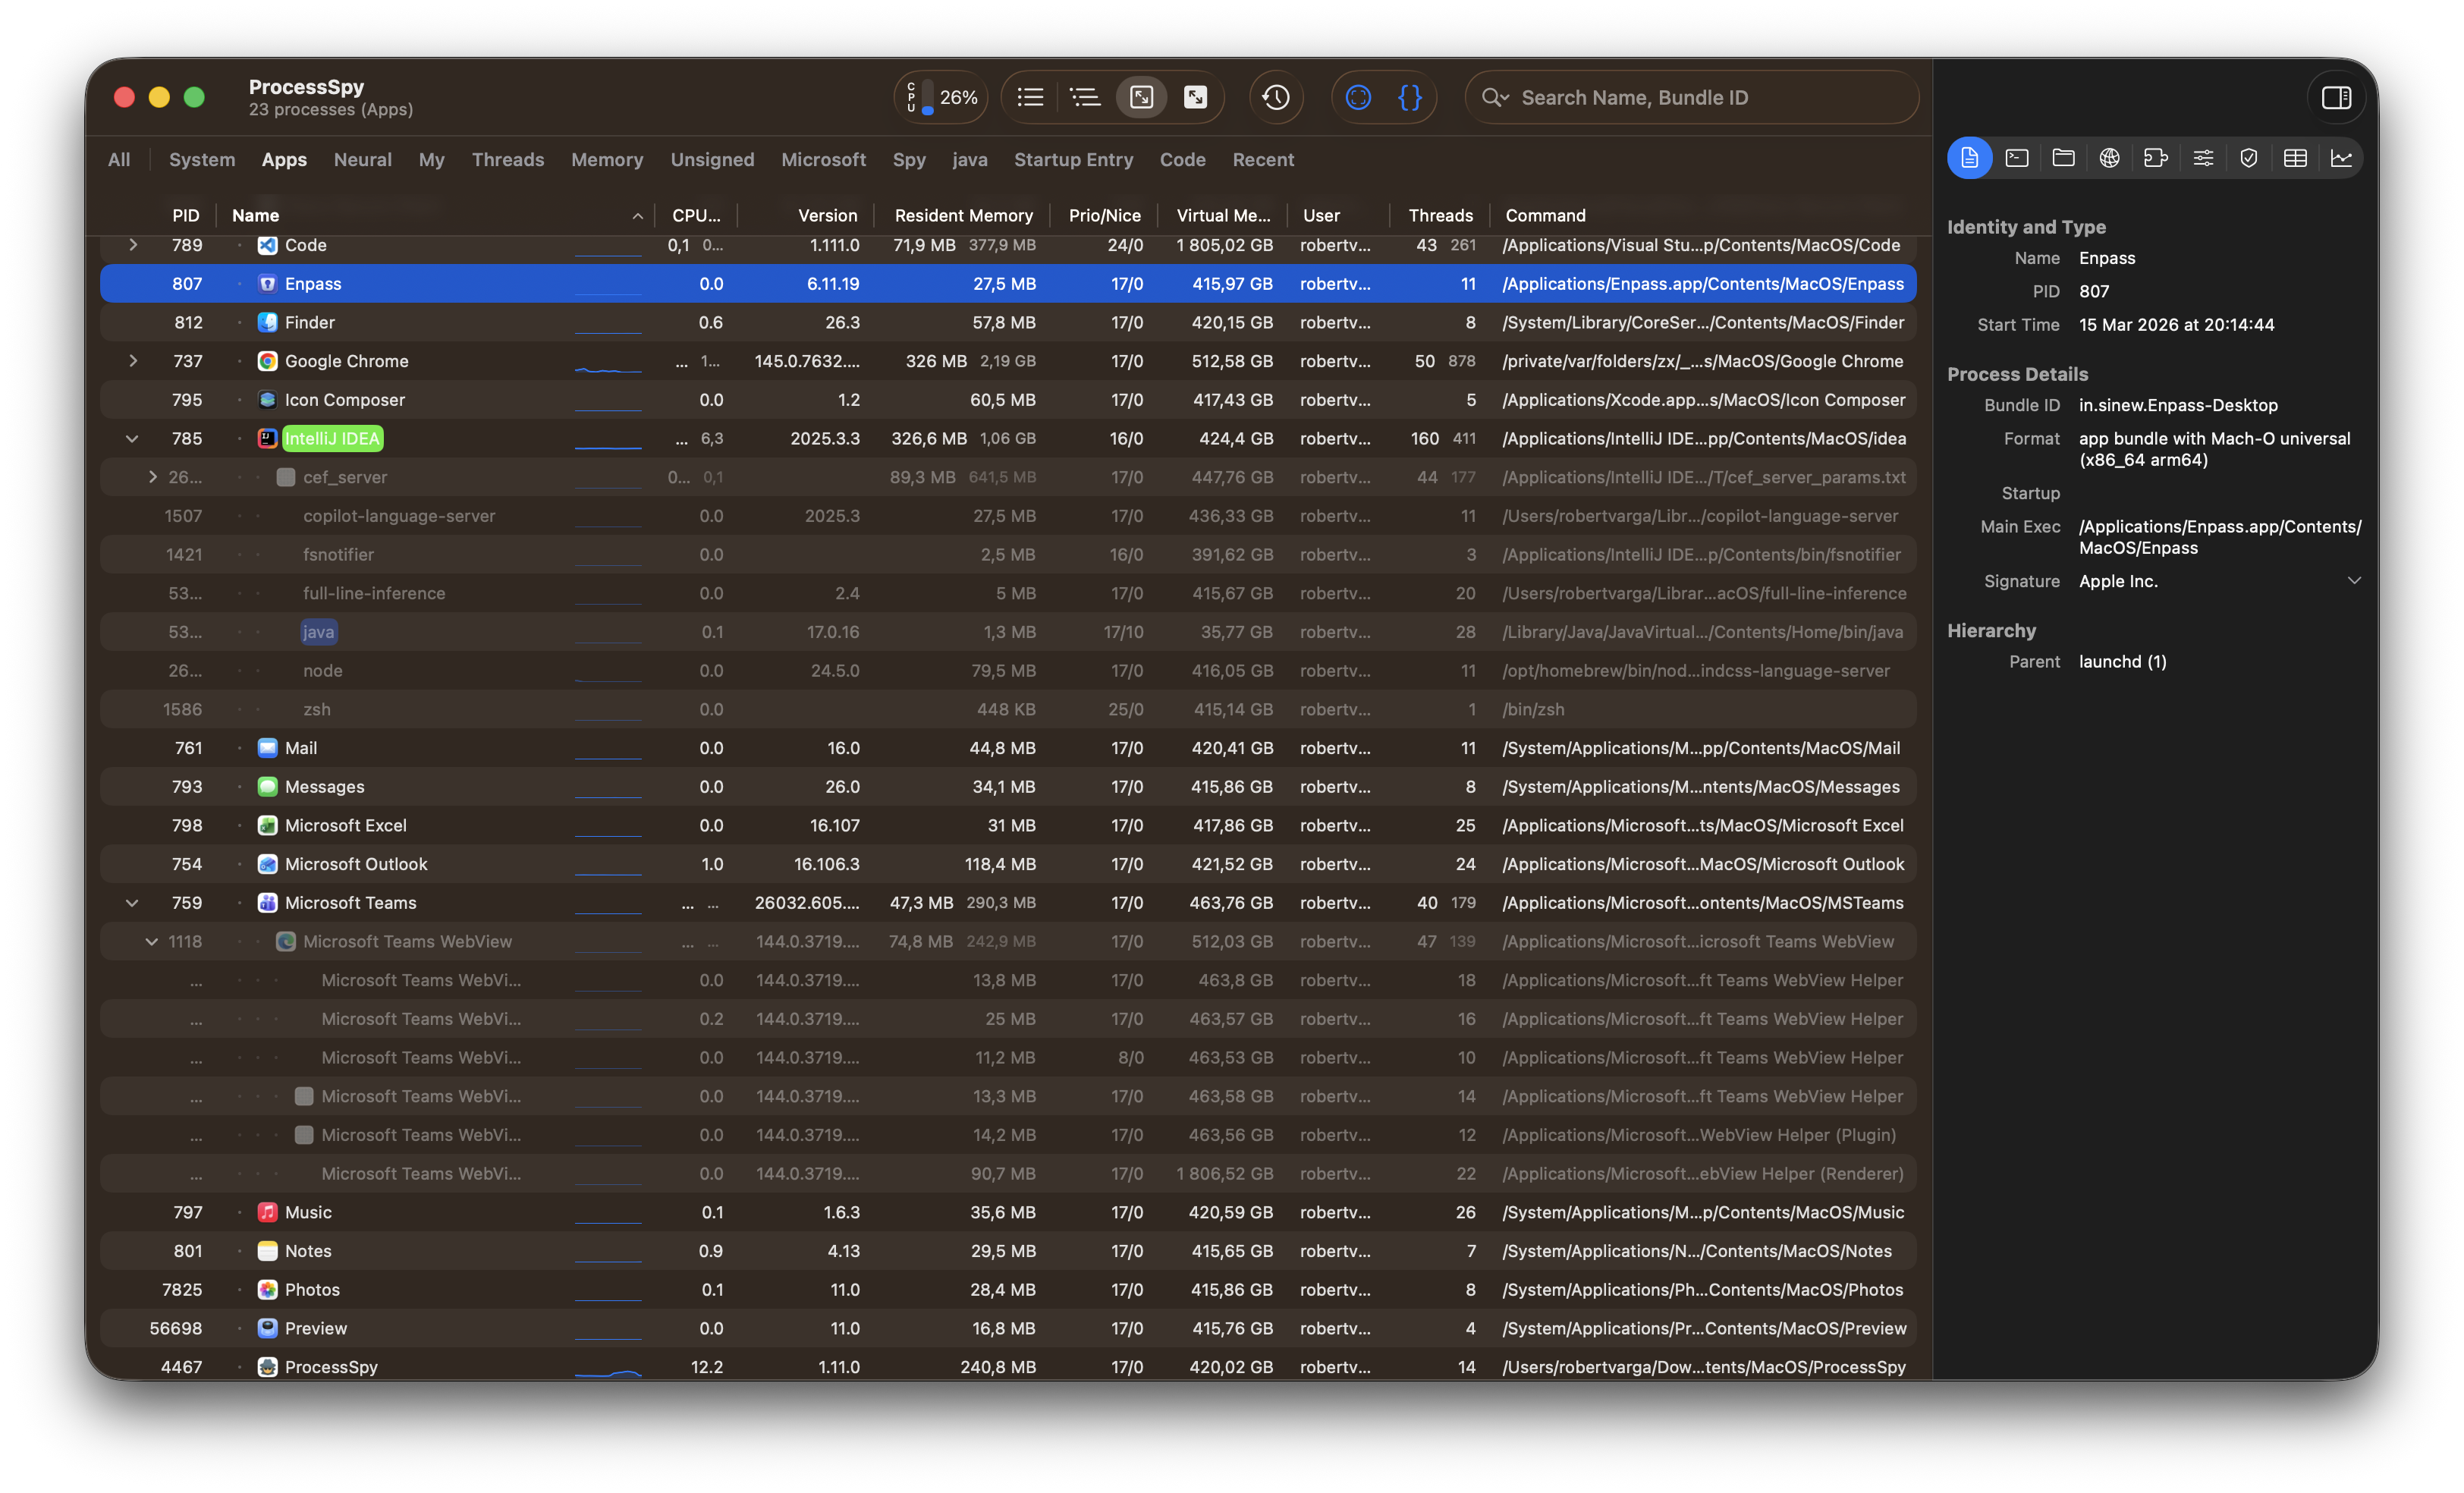Screen dimensions: 2464x1493
Task: Toggle the filled expand-arrows toolbar button
Action: pos(1195,97)
